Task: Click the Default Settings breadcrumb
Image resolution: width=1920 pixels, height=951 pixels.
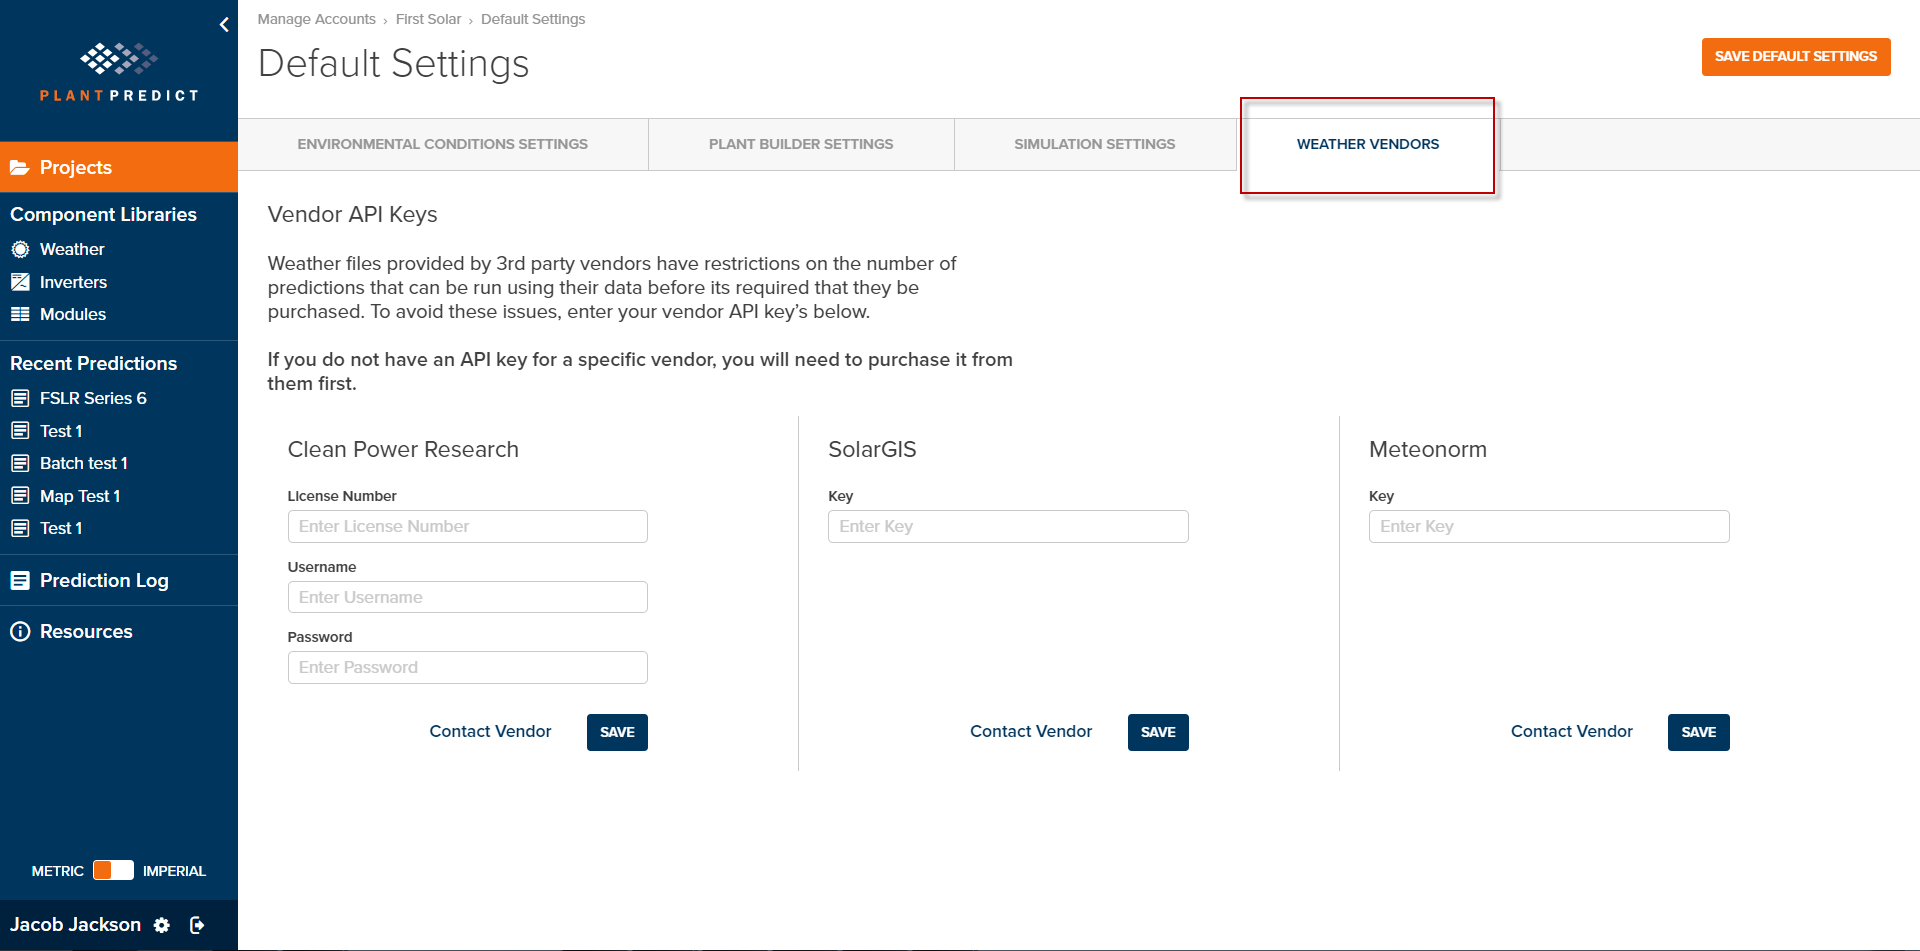Action: [533, 19]
